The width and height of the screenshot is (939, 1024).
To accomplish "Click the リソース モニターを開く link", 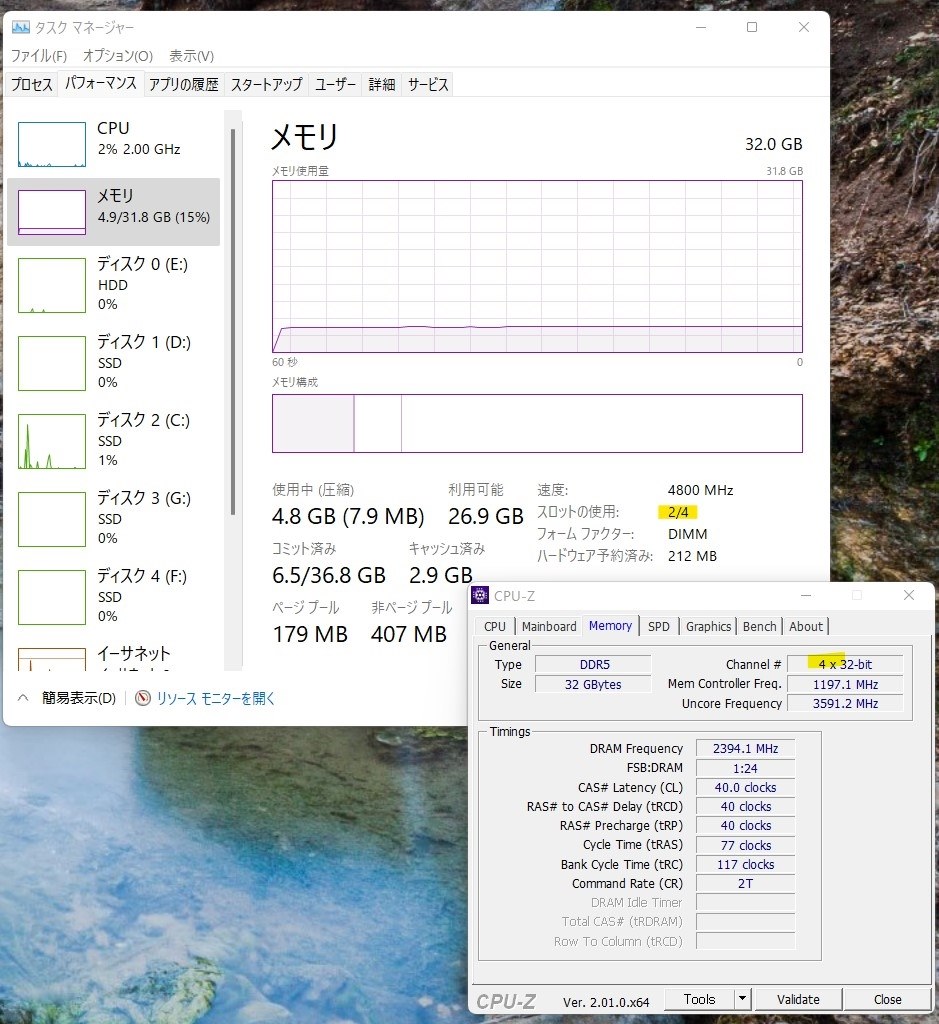I will [215, 698].
